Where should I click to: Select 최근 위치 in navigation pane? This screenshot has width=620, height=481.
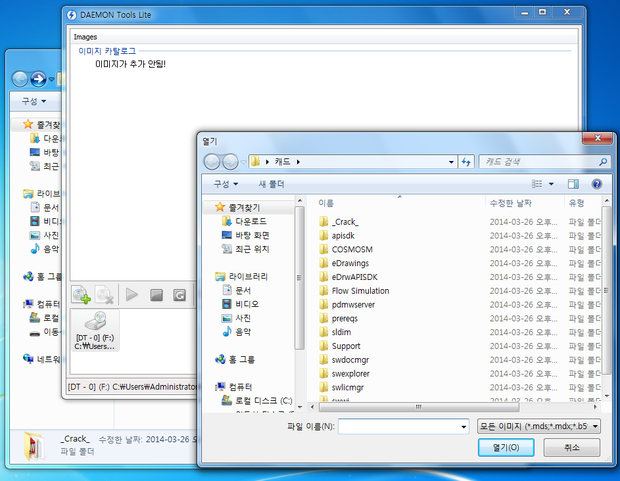click(252, 249)
